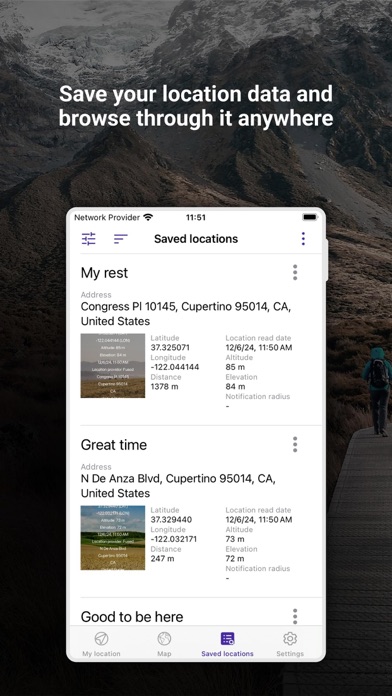Tap altitude value 85 m
Screen dimensions: 392x696
pyautogui.click(x=235, y=367)
